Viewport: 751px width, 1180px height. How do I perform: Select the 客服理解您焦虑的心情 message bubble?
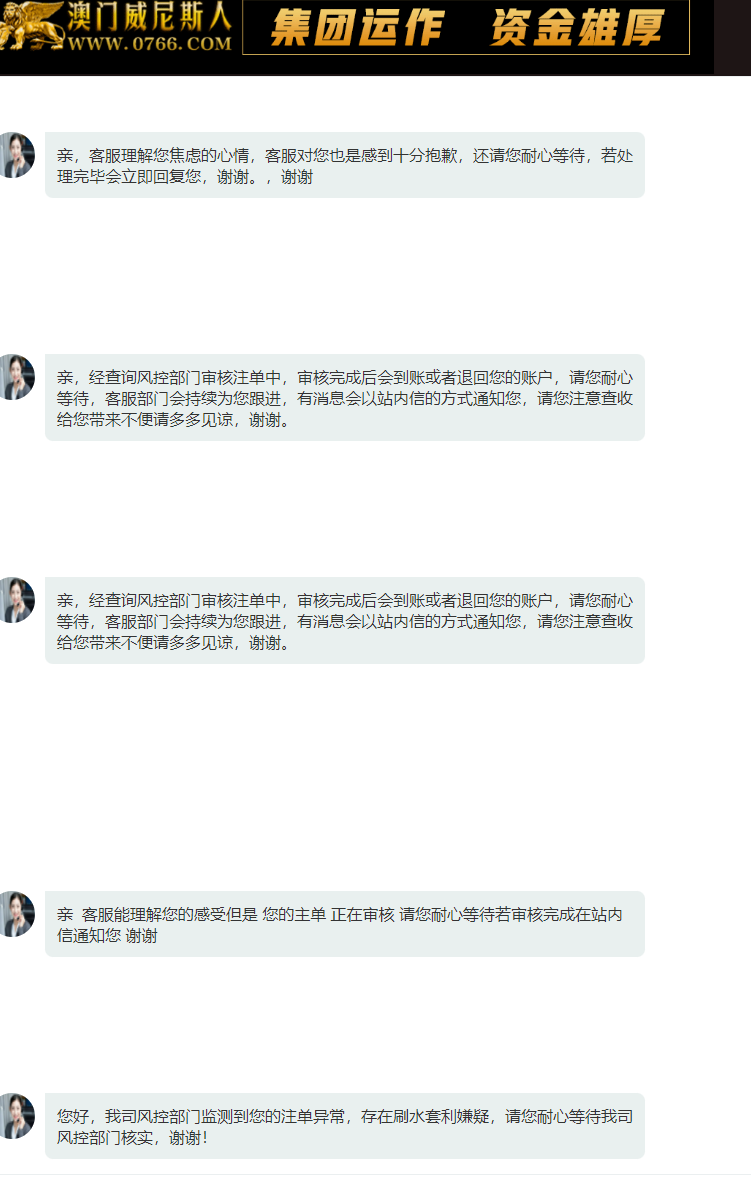pos(345,165)
